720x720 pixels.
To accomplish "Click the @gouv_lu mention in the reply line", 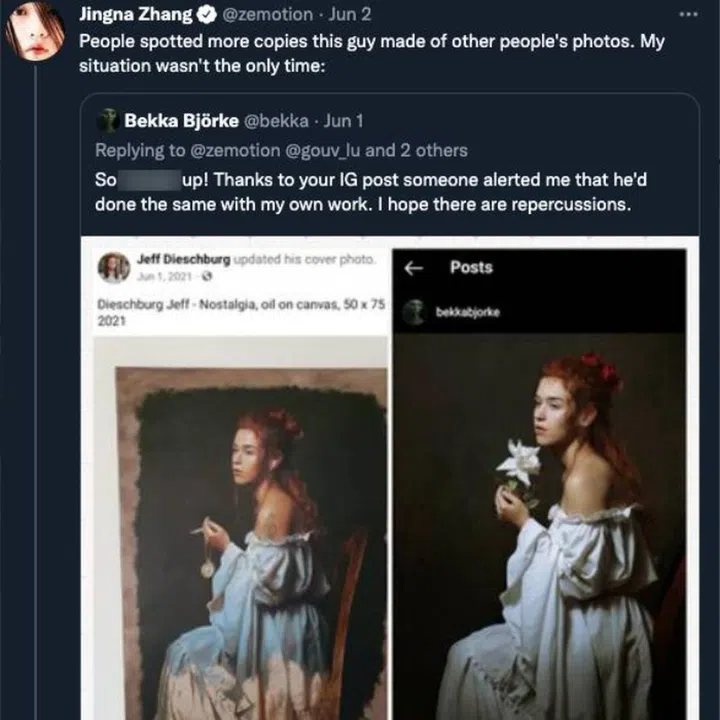I will [x=327, y=150].
